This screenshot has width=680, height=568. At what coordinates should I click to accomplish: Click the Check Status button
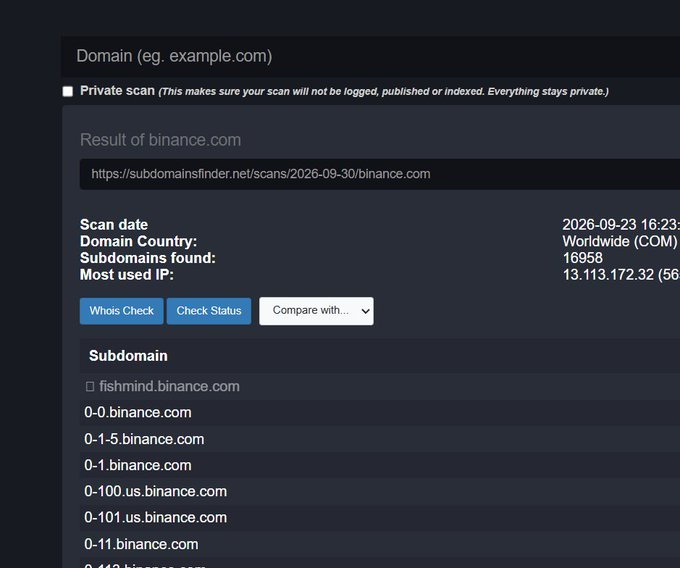(209, 311)
